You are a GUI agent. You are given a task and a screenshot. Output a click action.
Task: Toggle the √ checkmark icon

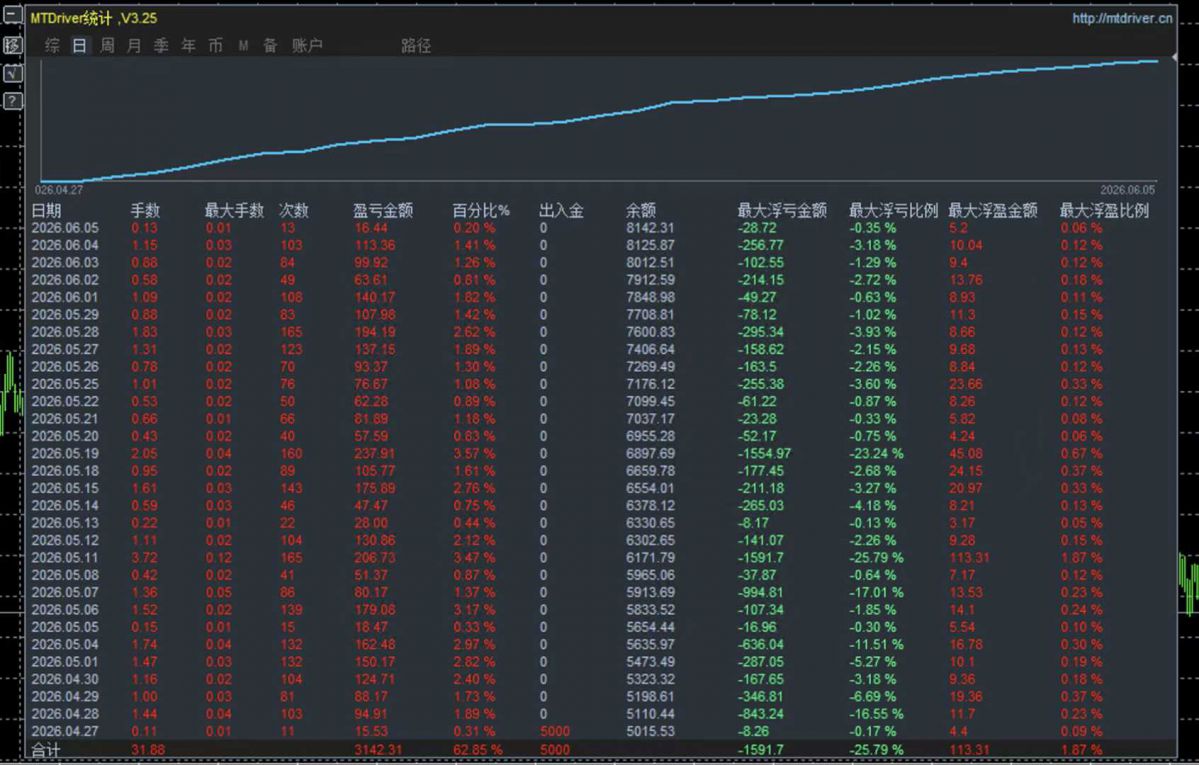[x=13, y=73]
